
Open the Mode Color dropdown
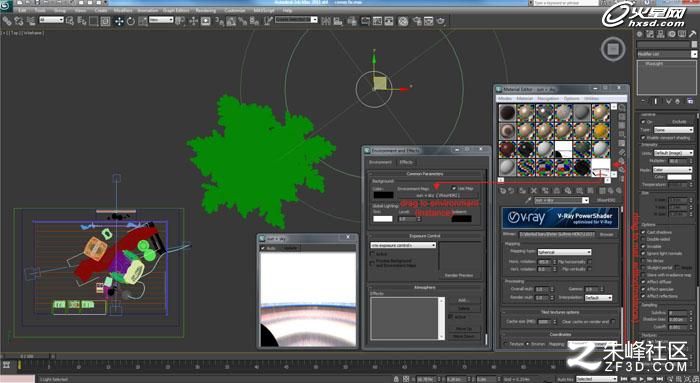(672, 170)
